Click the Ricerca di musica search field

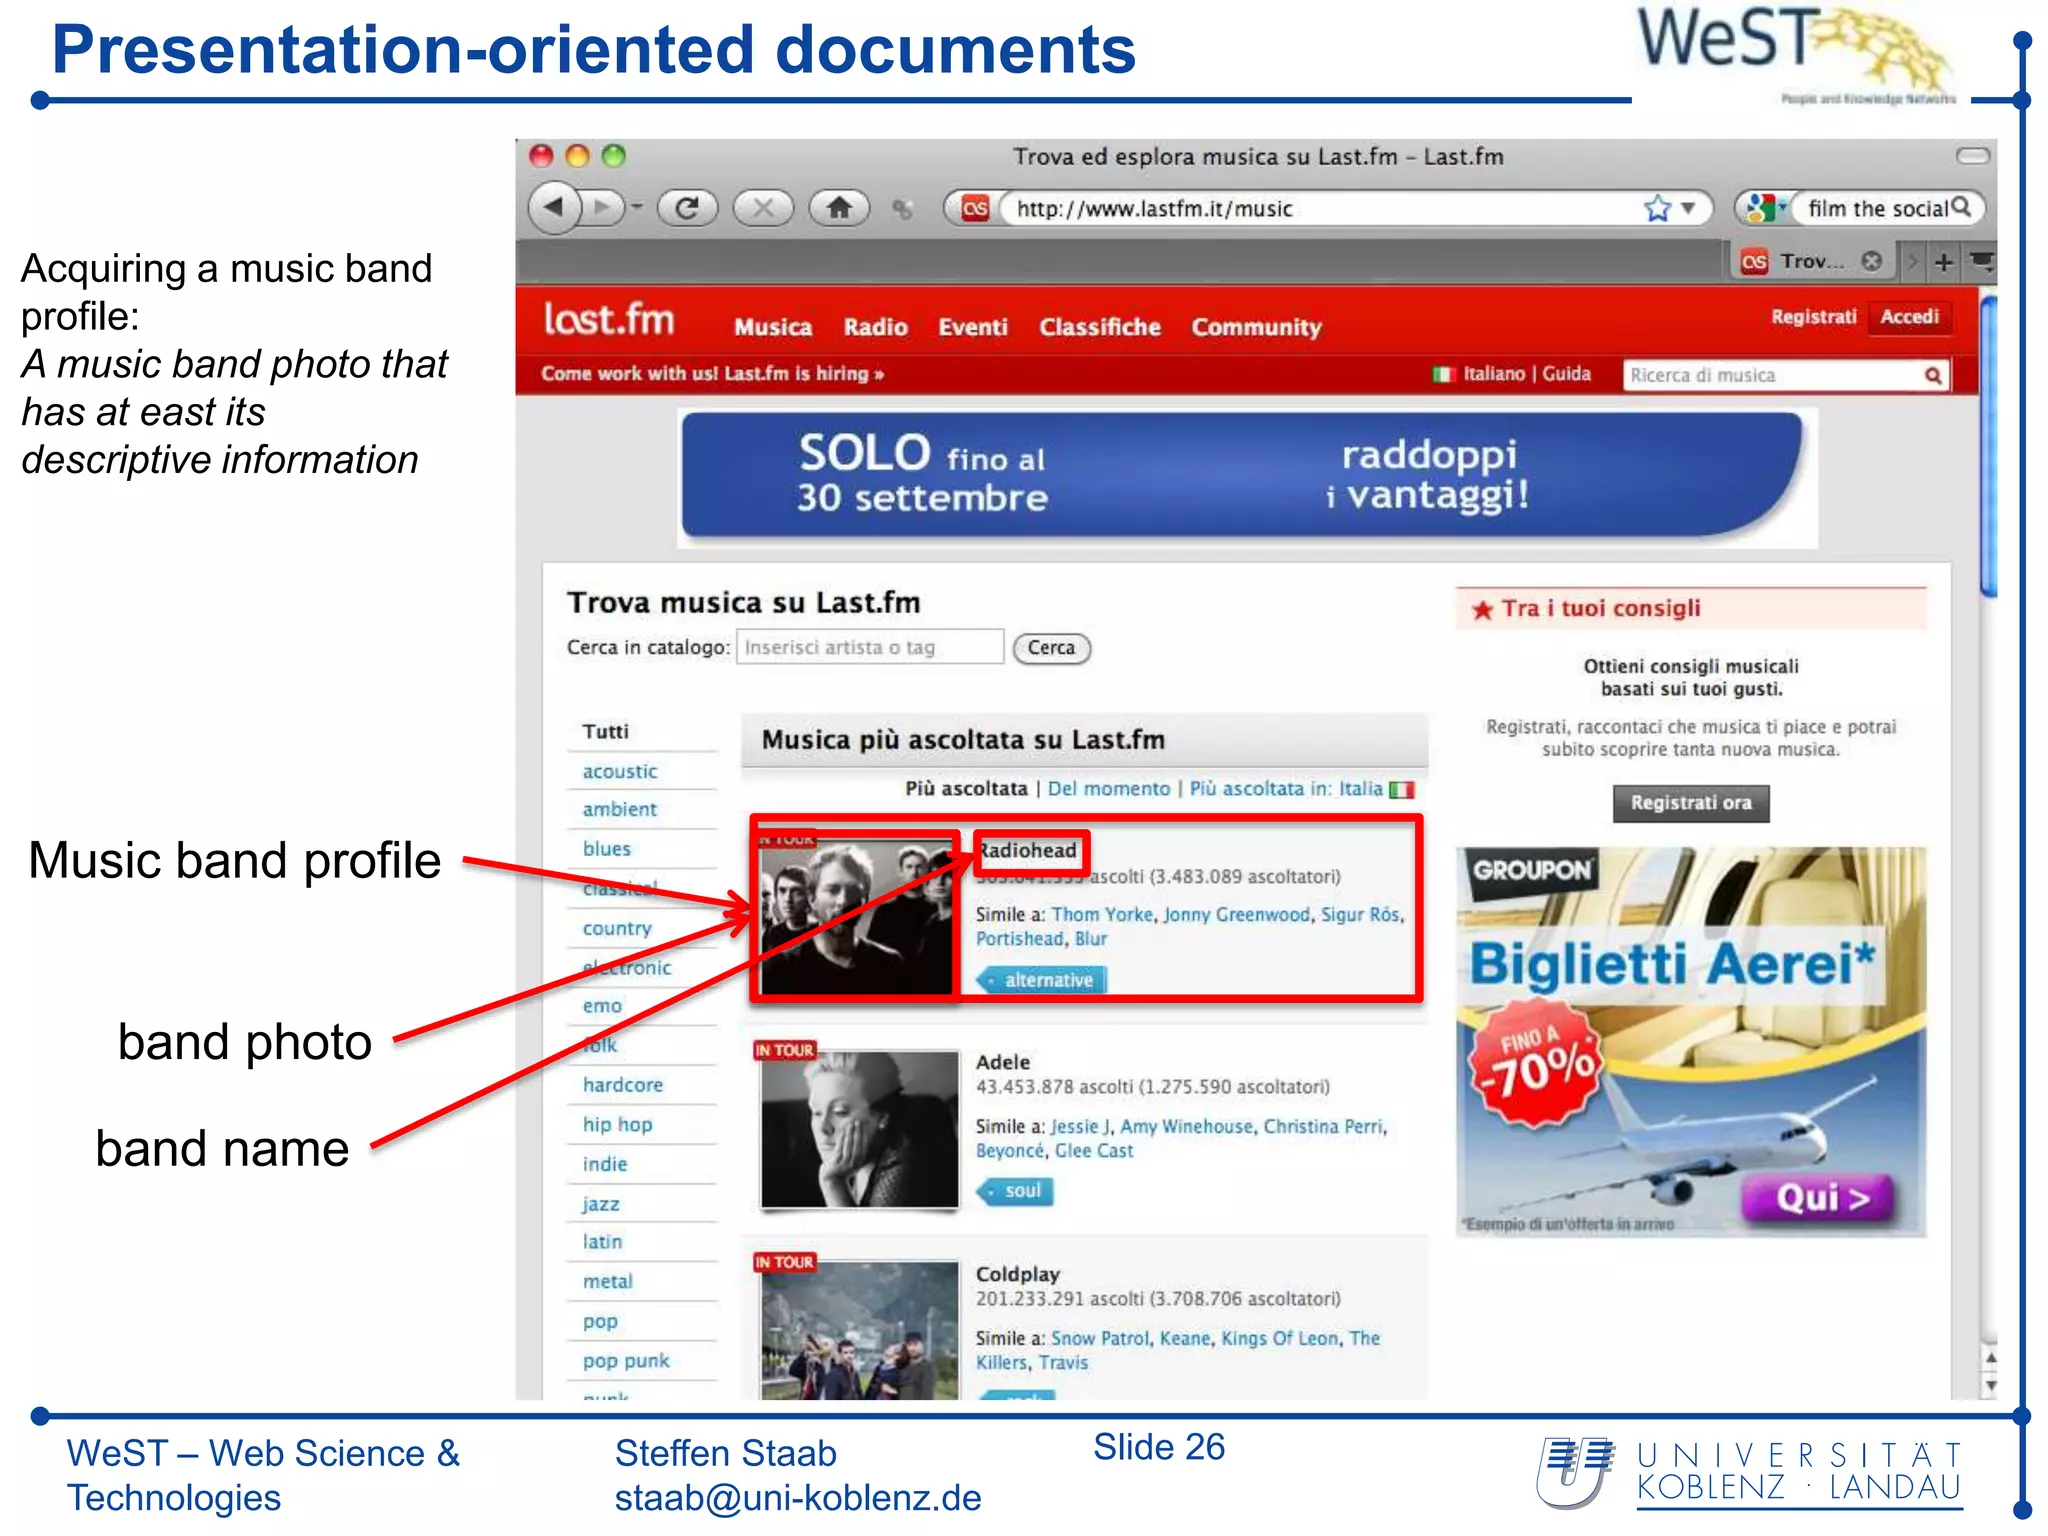click(x=1770, y=375)
